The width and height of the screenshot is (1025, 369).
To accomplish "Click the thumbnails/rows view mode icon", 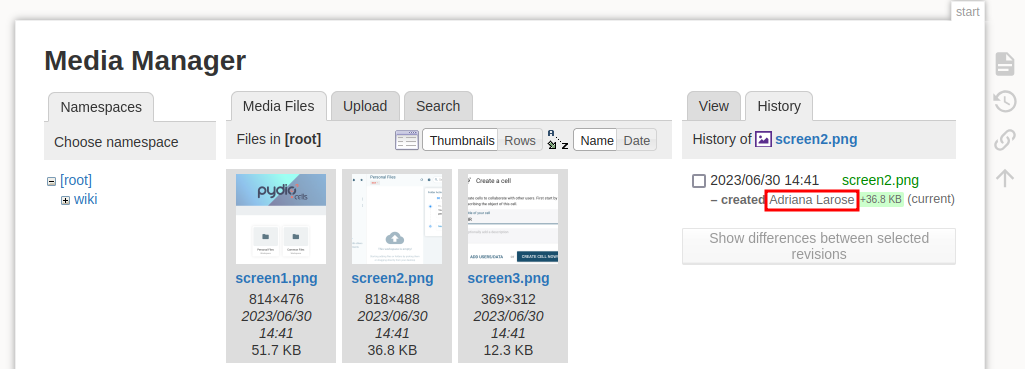I will (407, 140).
